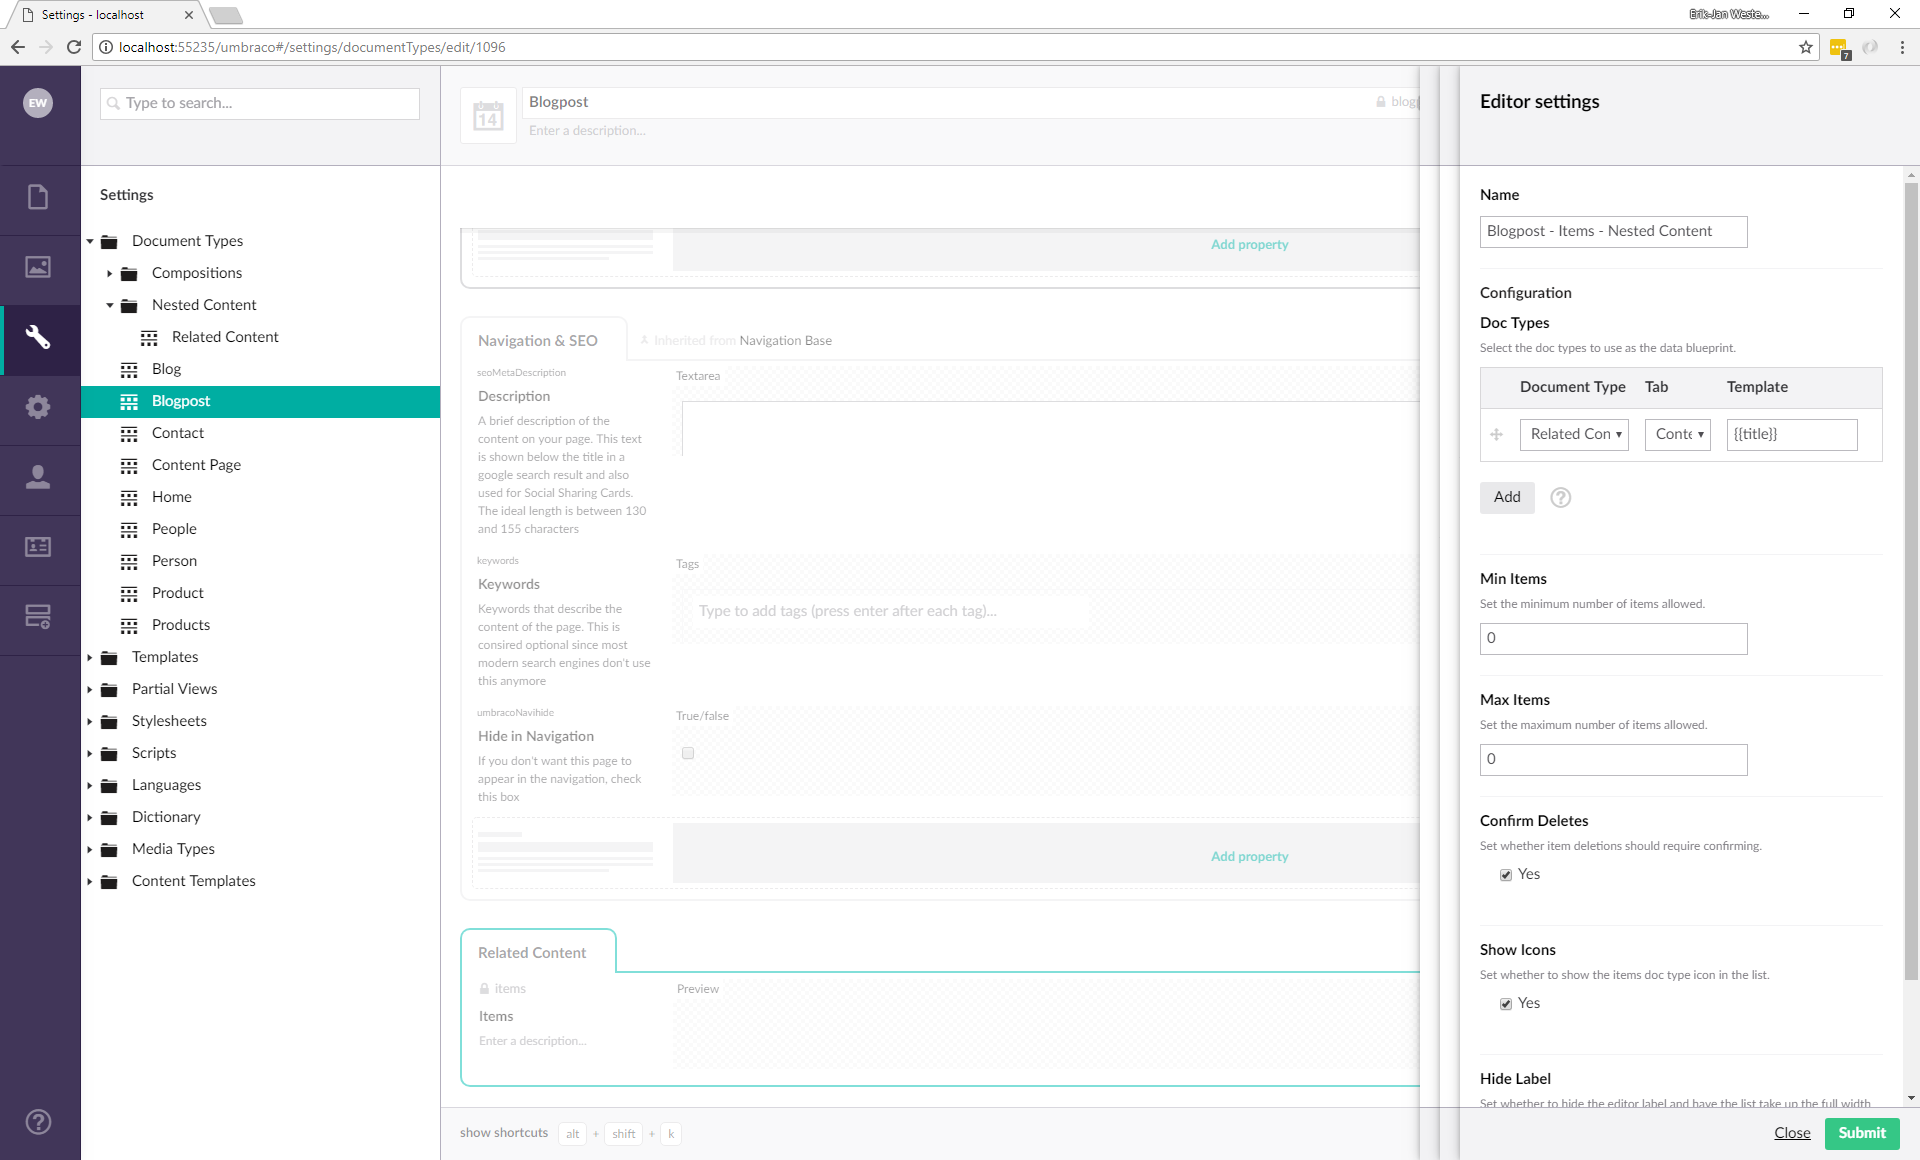
Task: Collapse the Document Types tree node
Action: click(90, 241)
